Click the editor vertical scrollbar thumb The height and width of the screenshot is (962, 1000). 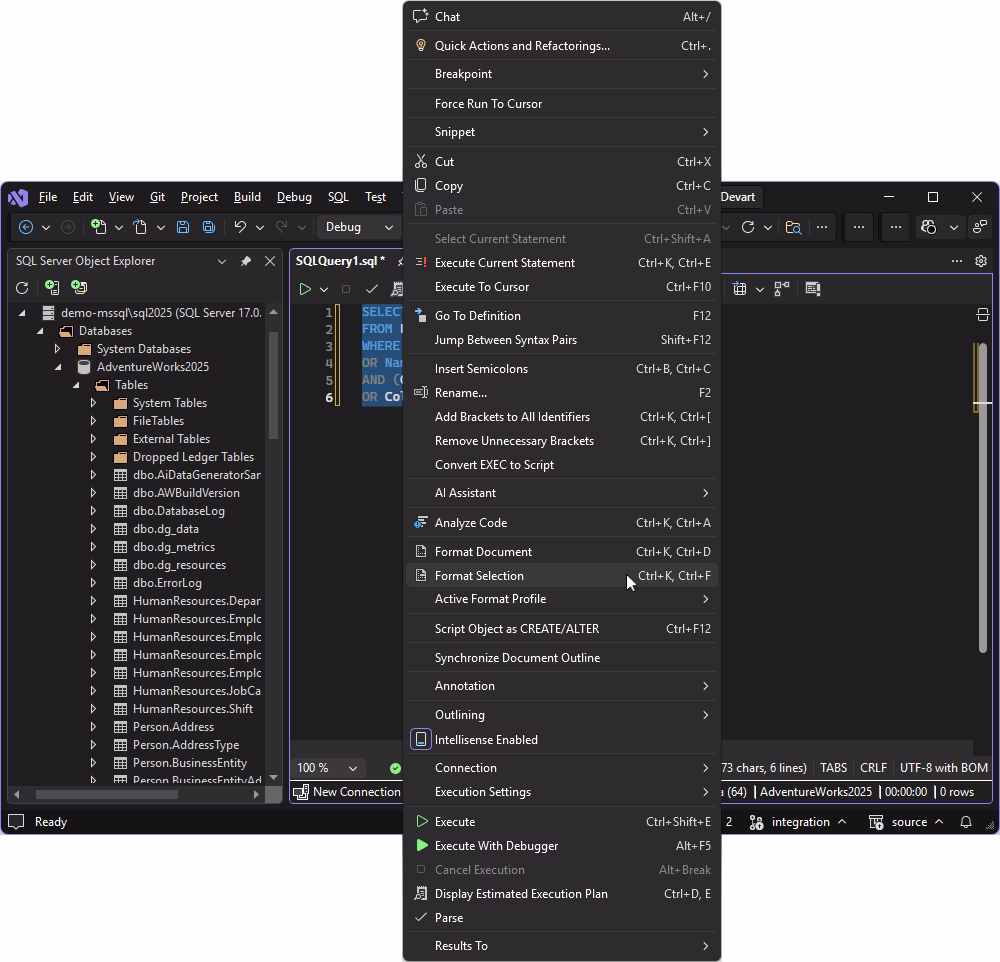tap(983, 498)
